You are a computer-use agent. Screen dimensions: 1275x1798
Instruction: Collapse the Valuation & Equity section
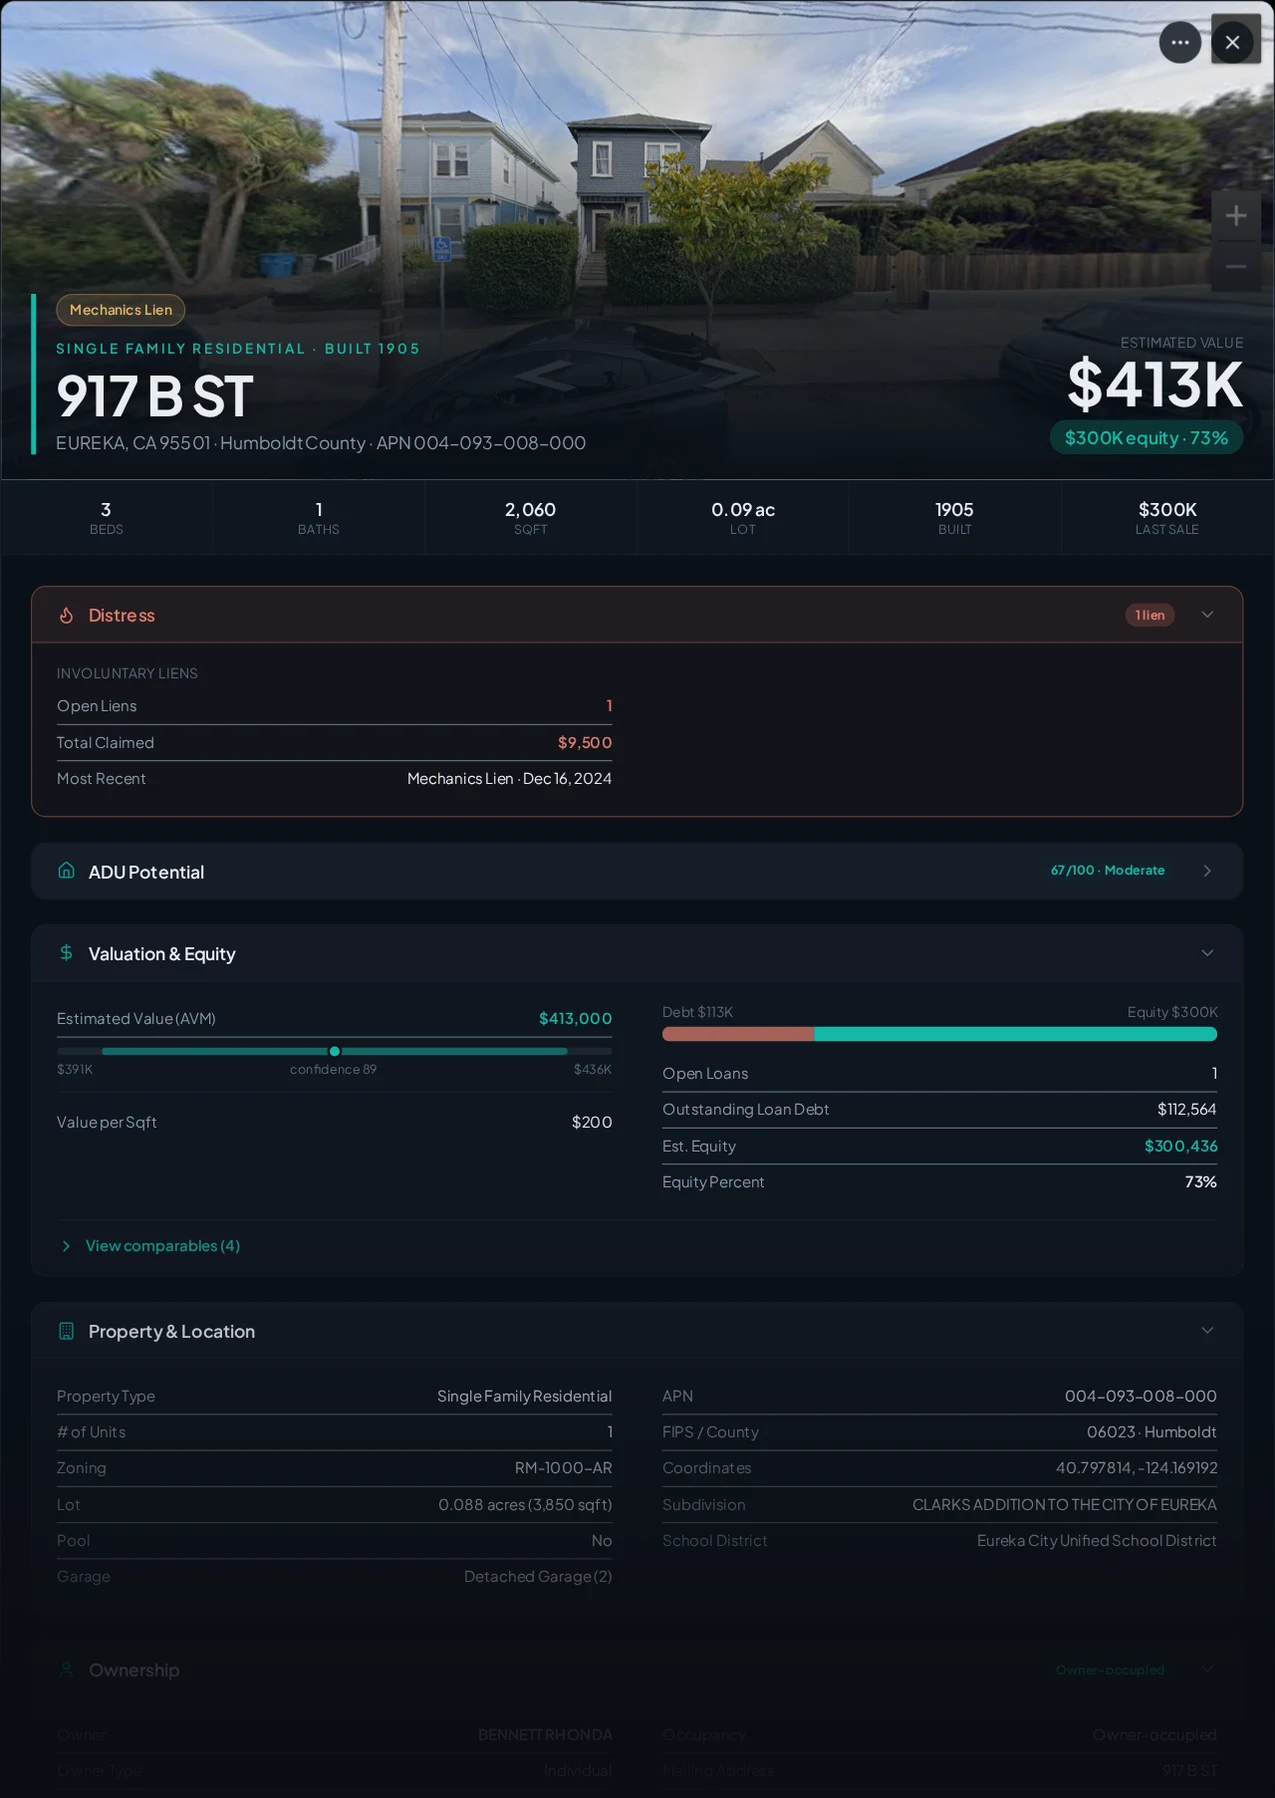(1207, 953)
